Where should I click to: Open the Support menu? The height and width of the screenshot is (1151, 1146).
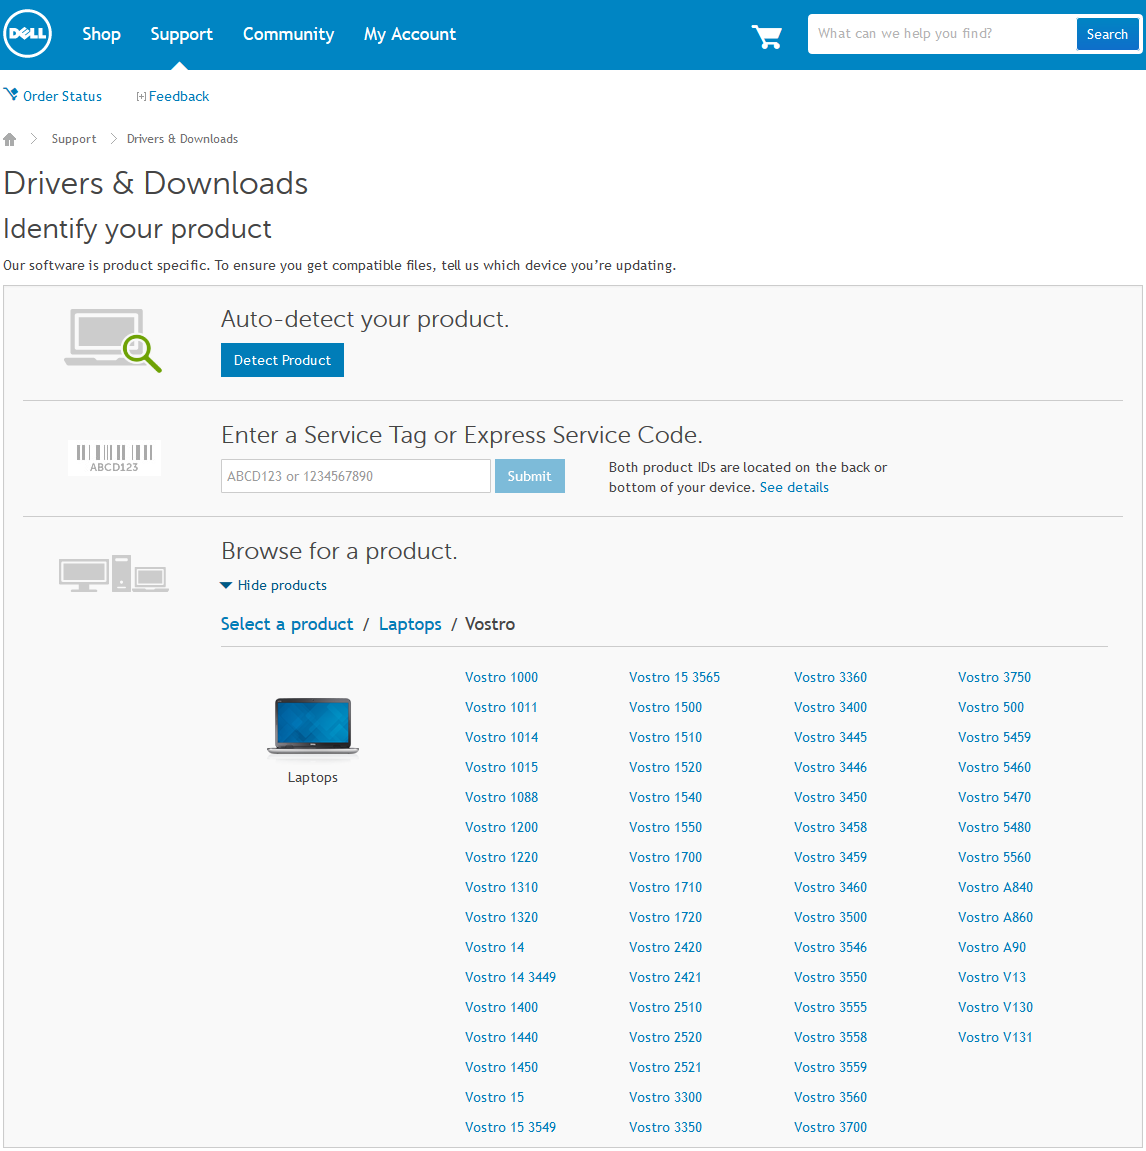pyautogui.click(x=181, y=35)
